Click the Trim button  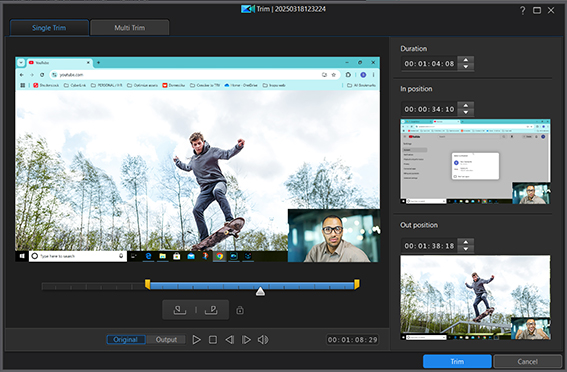(457, 361)
